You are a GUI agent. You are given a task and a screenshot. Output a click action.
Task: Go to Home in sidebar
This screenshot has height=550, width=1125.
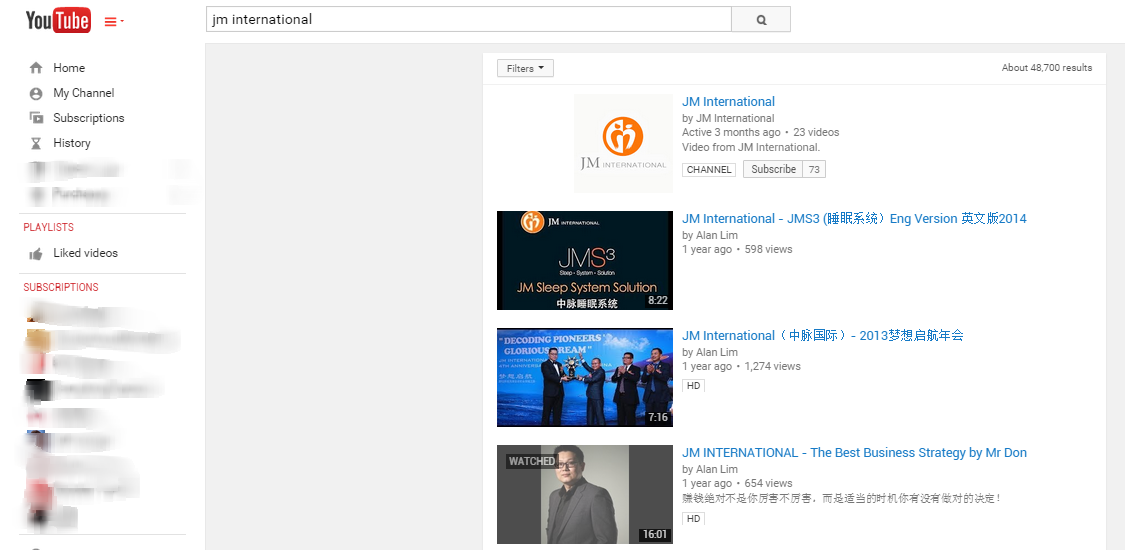69,68
